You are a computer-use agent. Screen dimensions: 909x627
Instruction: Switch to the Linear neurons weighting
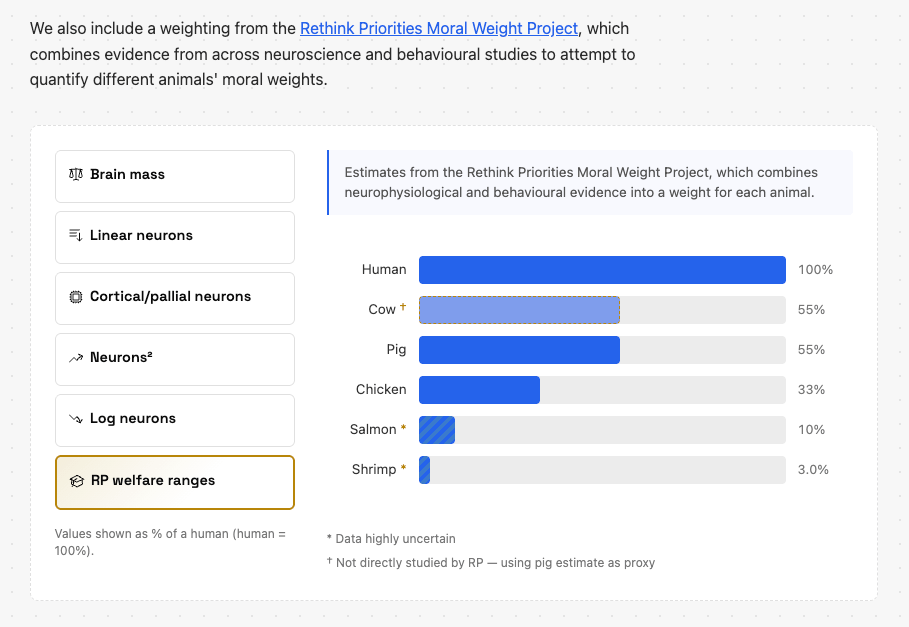[x=175, y=238]
